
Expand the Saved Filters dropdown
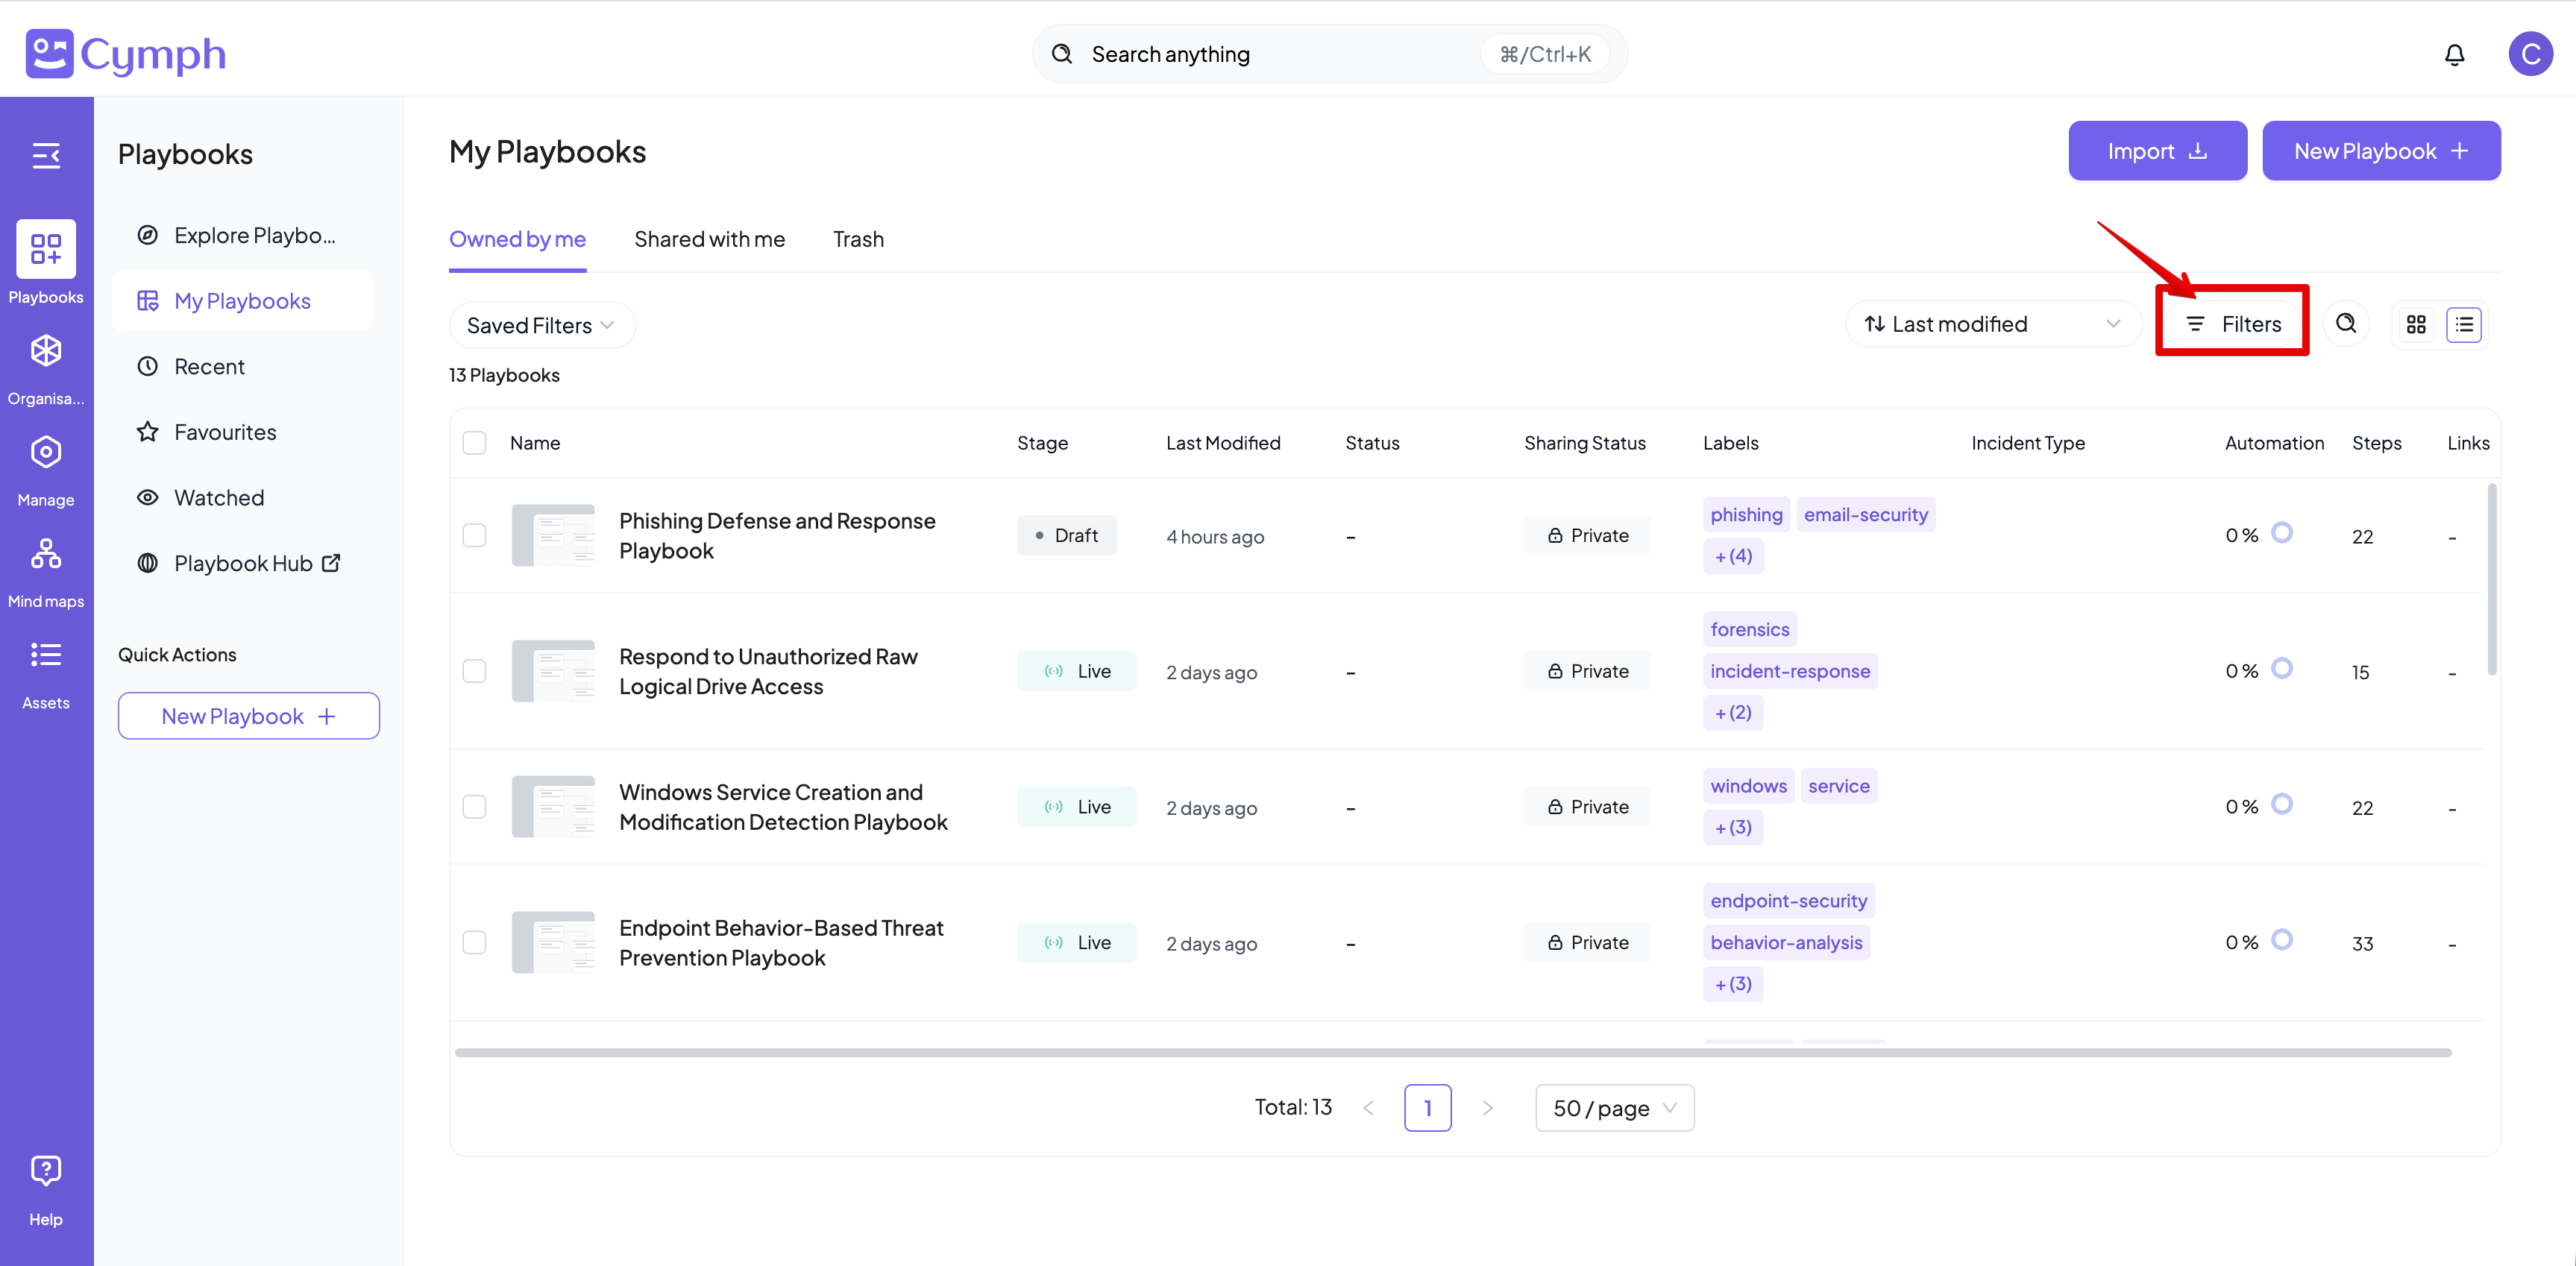pyautogui.click(x=541, y=325)
